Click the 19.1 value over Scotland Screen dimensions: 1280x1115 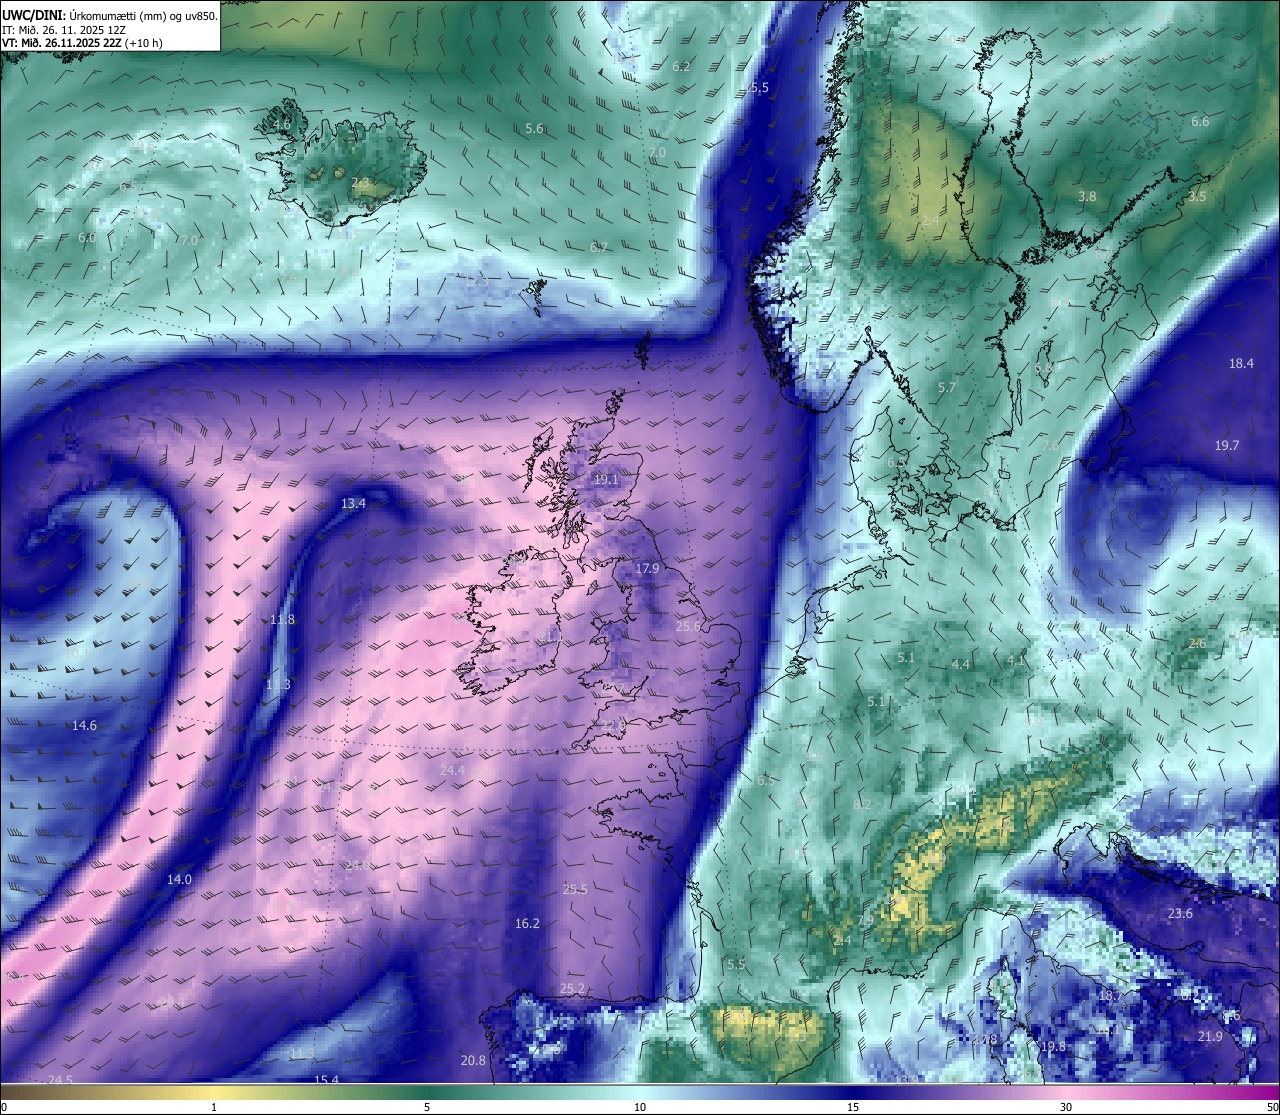click(606, 480)
